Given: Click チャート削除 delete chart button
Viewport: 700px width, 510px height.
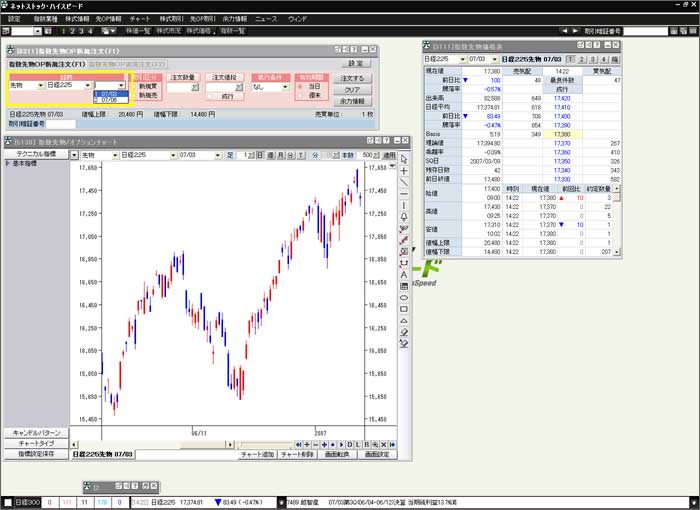Looking at the screenshot, I should coord(297,455).
